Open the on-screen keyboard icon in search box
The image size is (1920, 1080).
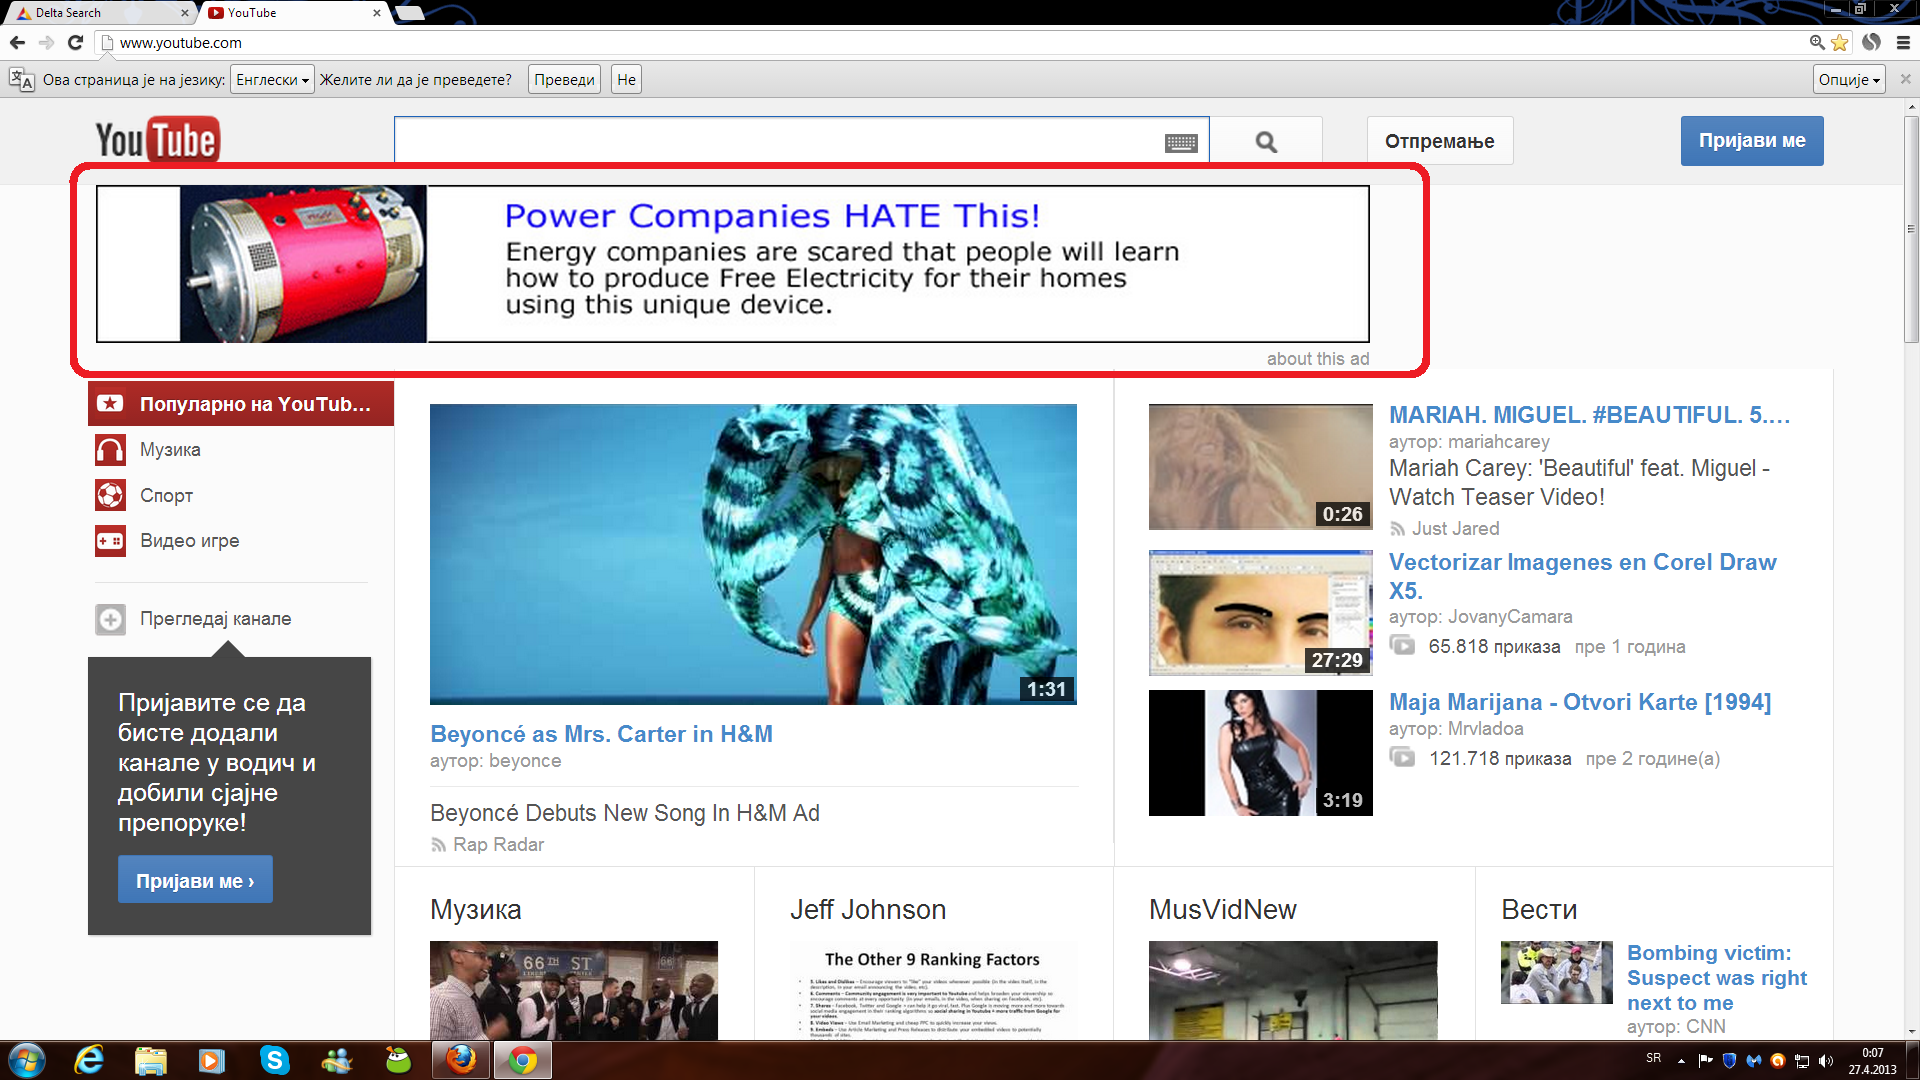pyautogui.click(x=1181, y=143)
